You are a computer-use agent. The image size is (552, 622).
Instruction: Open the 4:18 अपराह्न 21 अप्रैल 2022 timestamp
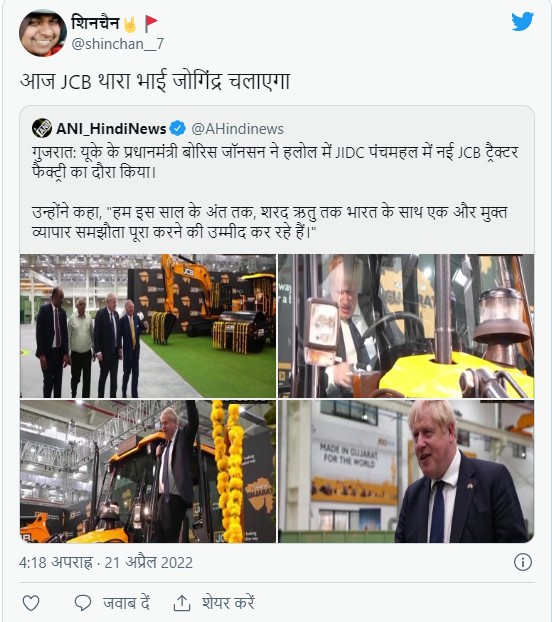106,562
